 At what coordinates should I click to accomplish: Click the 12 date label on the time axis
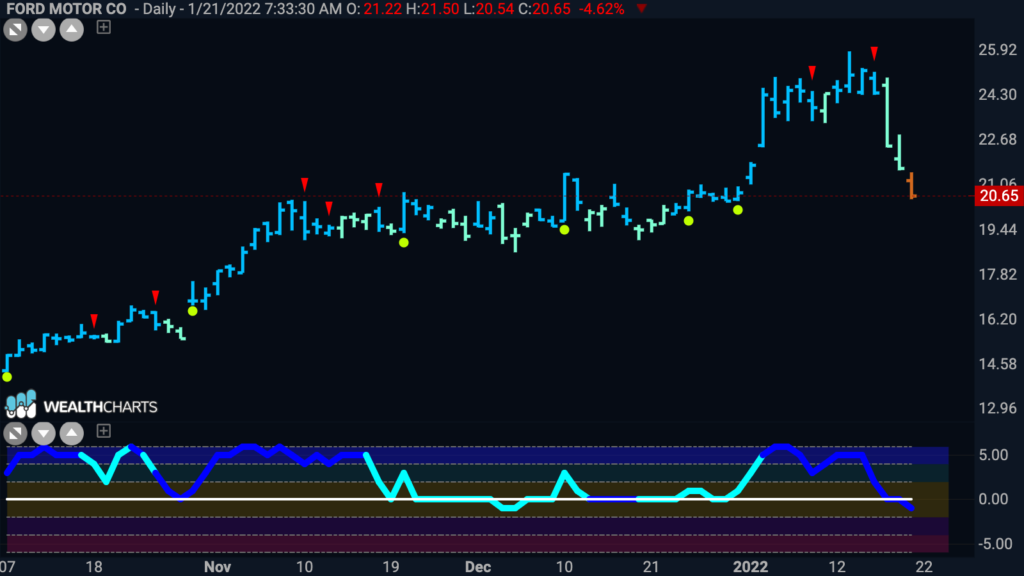[x=837, y=567]
